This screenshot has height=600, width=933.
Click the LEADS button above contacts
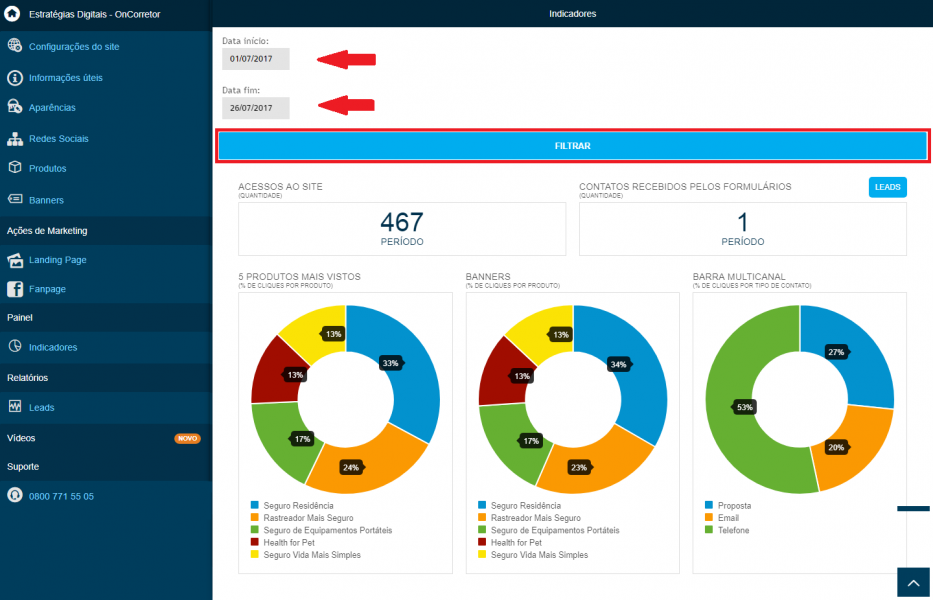click(887, 187)
